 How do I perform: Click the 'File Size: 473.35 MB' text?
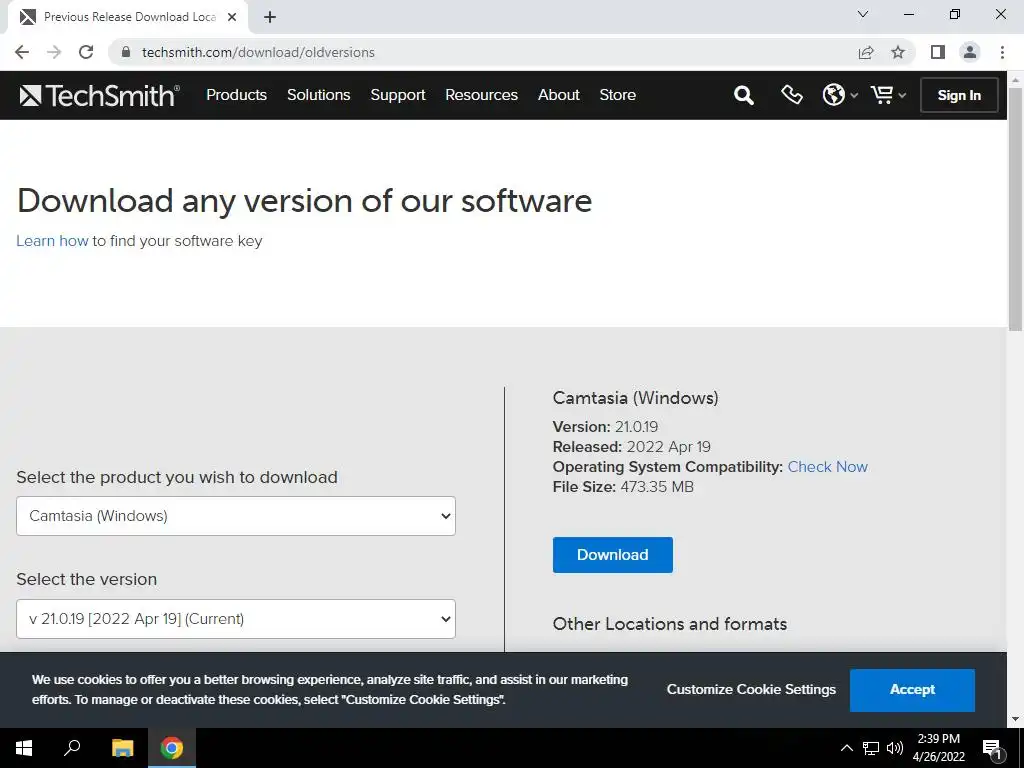(x=623, y=487)
